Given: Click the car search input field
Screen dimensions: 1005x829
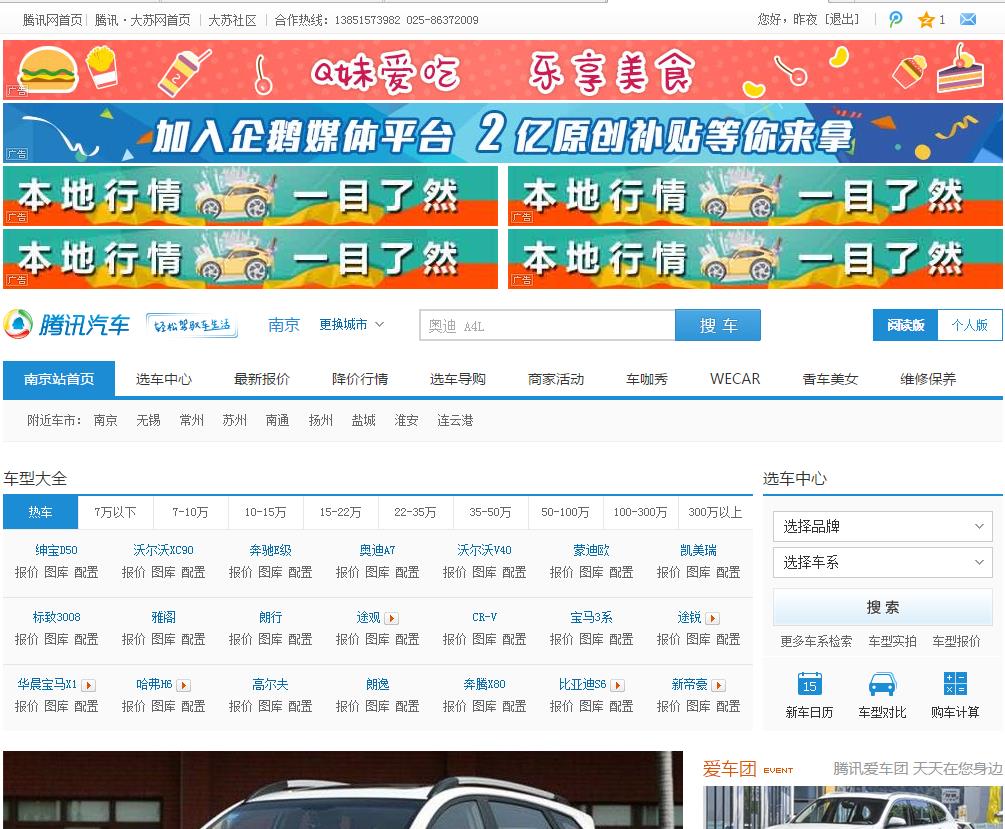Looking at the screenshot, I should pos(547,325).
